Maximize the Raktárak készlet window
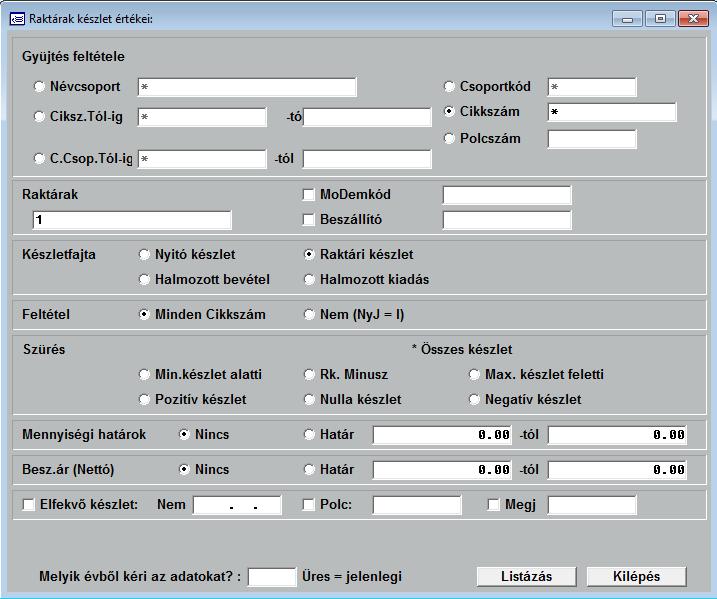The width and height of the screenshot is (717, 599). click(x=660, y=19)
